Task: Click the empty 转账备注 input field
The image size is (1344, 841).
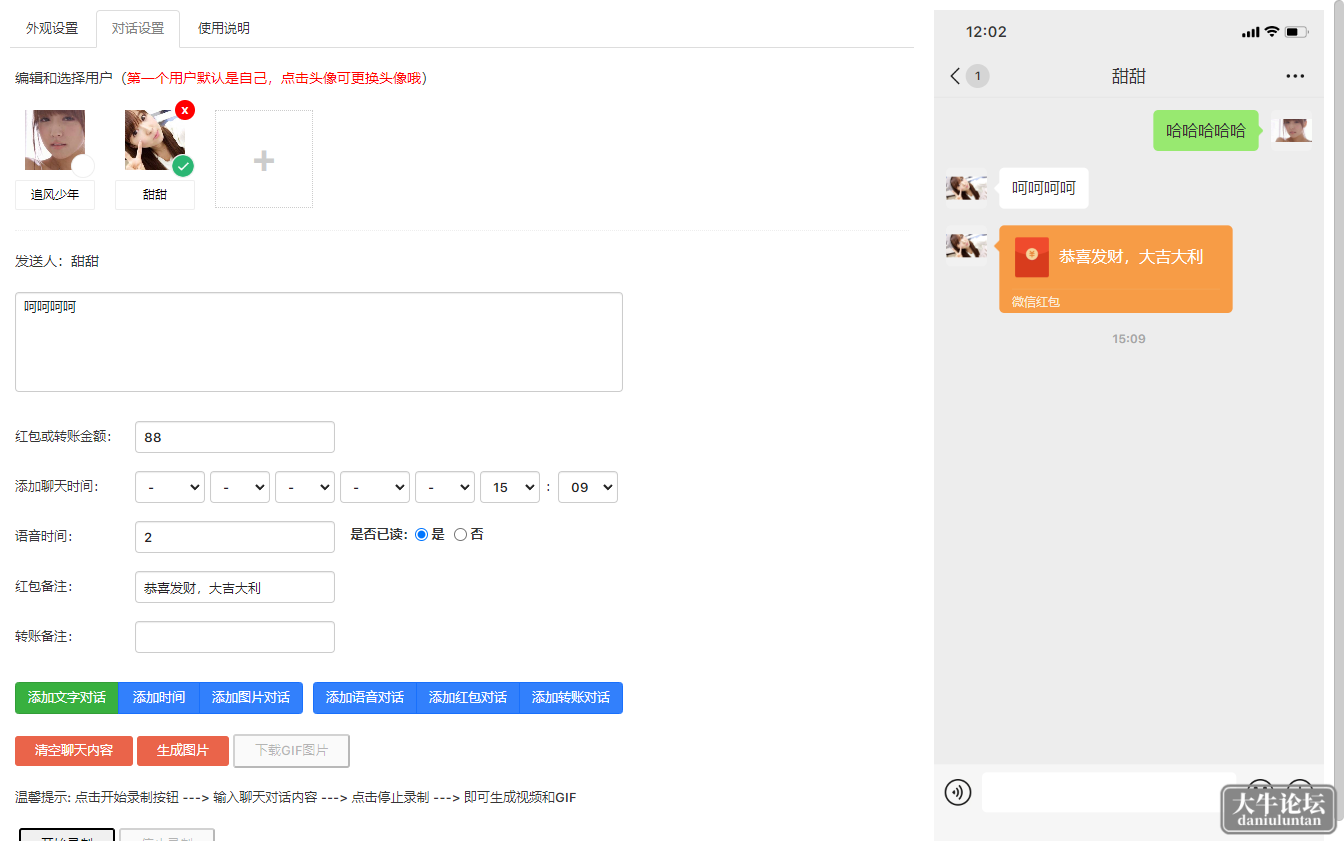Action: pyautogui.click(x=235, y=637)
